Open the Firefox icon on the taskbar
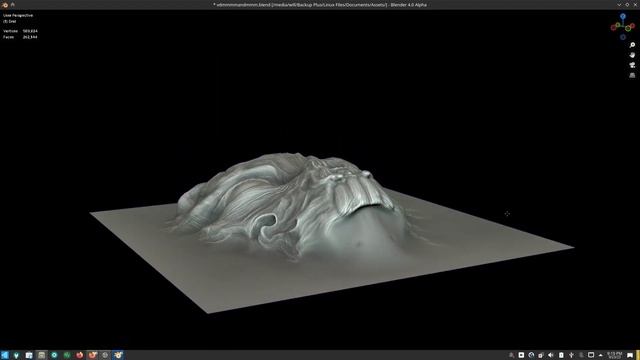 point(80,355)
